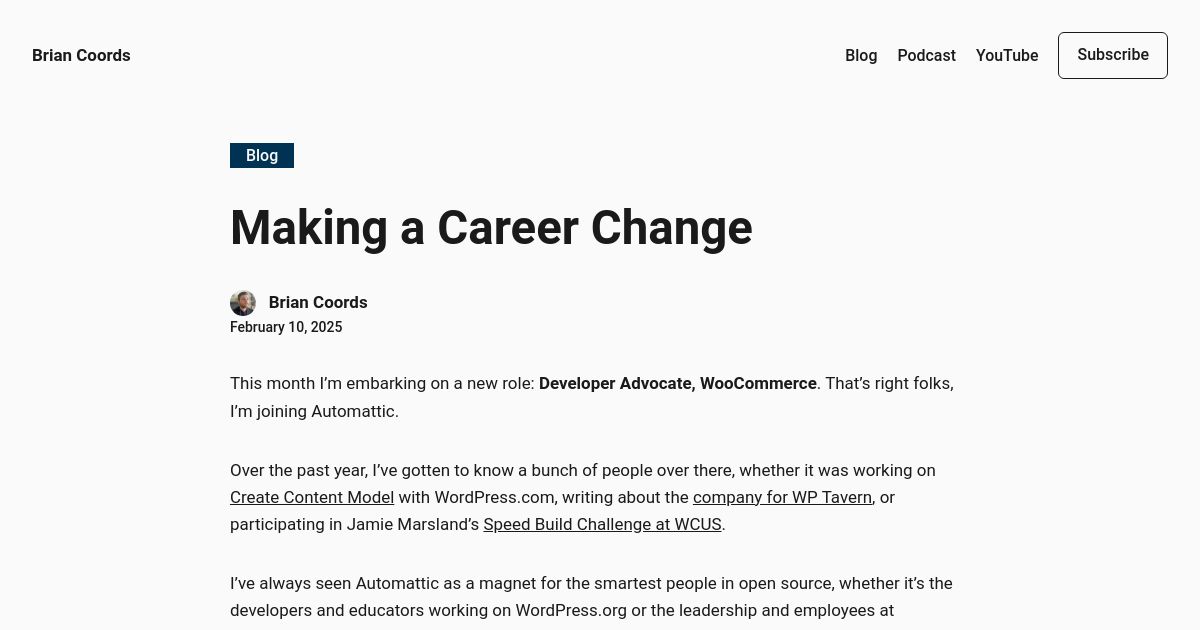Click the Subscribe button
The width and height of the screenshot is (1200, 630).
(1113, 55)
